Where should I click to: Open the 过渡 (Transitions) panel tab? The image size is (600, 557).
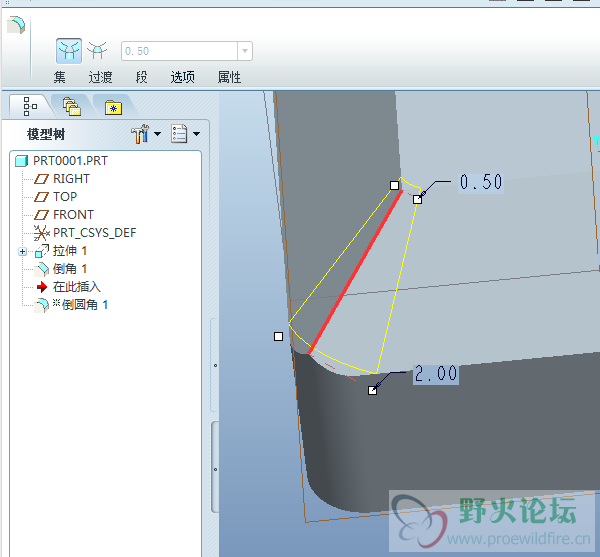[x=100, y=77]
